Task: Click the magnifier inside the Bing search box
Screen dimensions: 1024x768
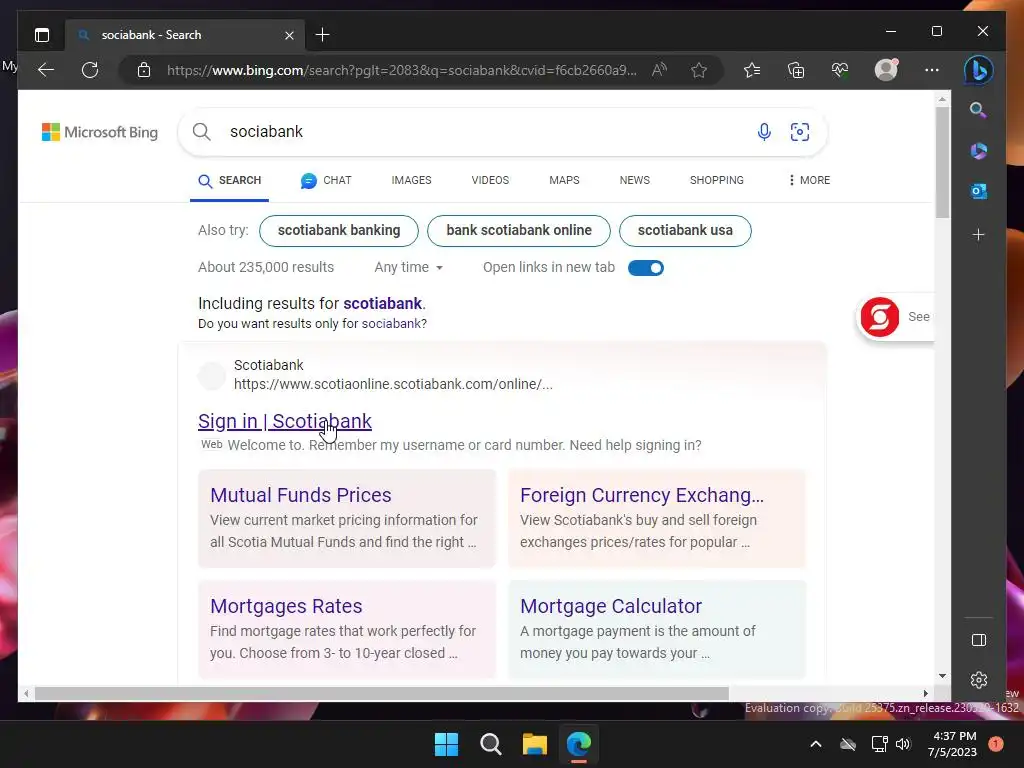Action: click(x=202, y=132)
